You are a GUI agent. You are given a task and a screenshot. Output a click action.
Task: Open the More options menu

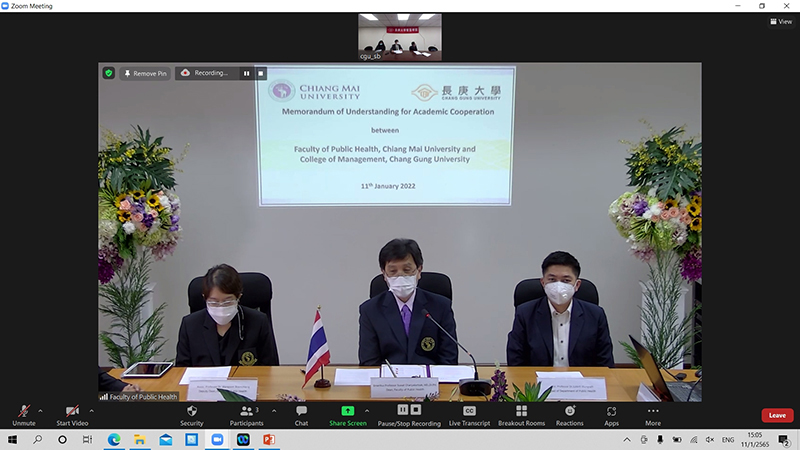[653, 415]
